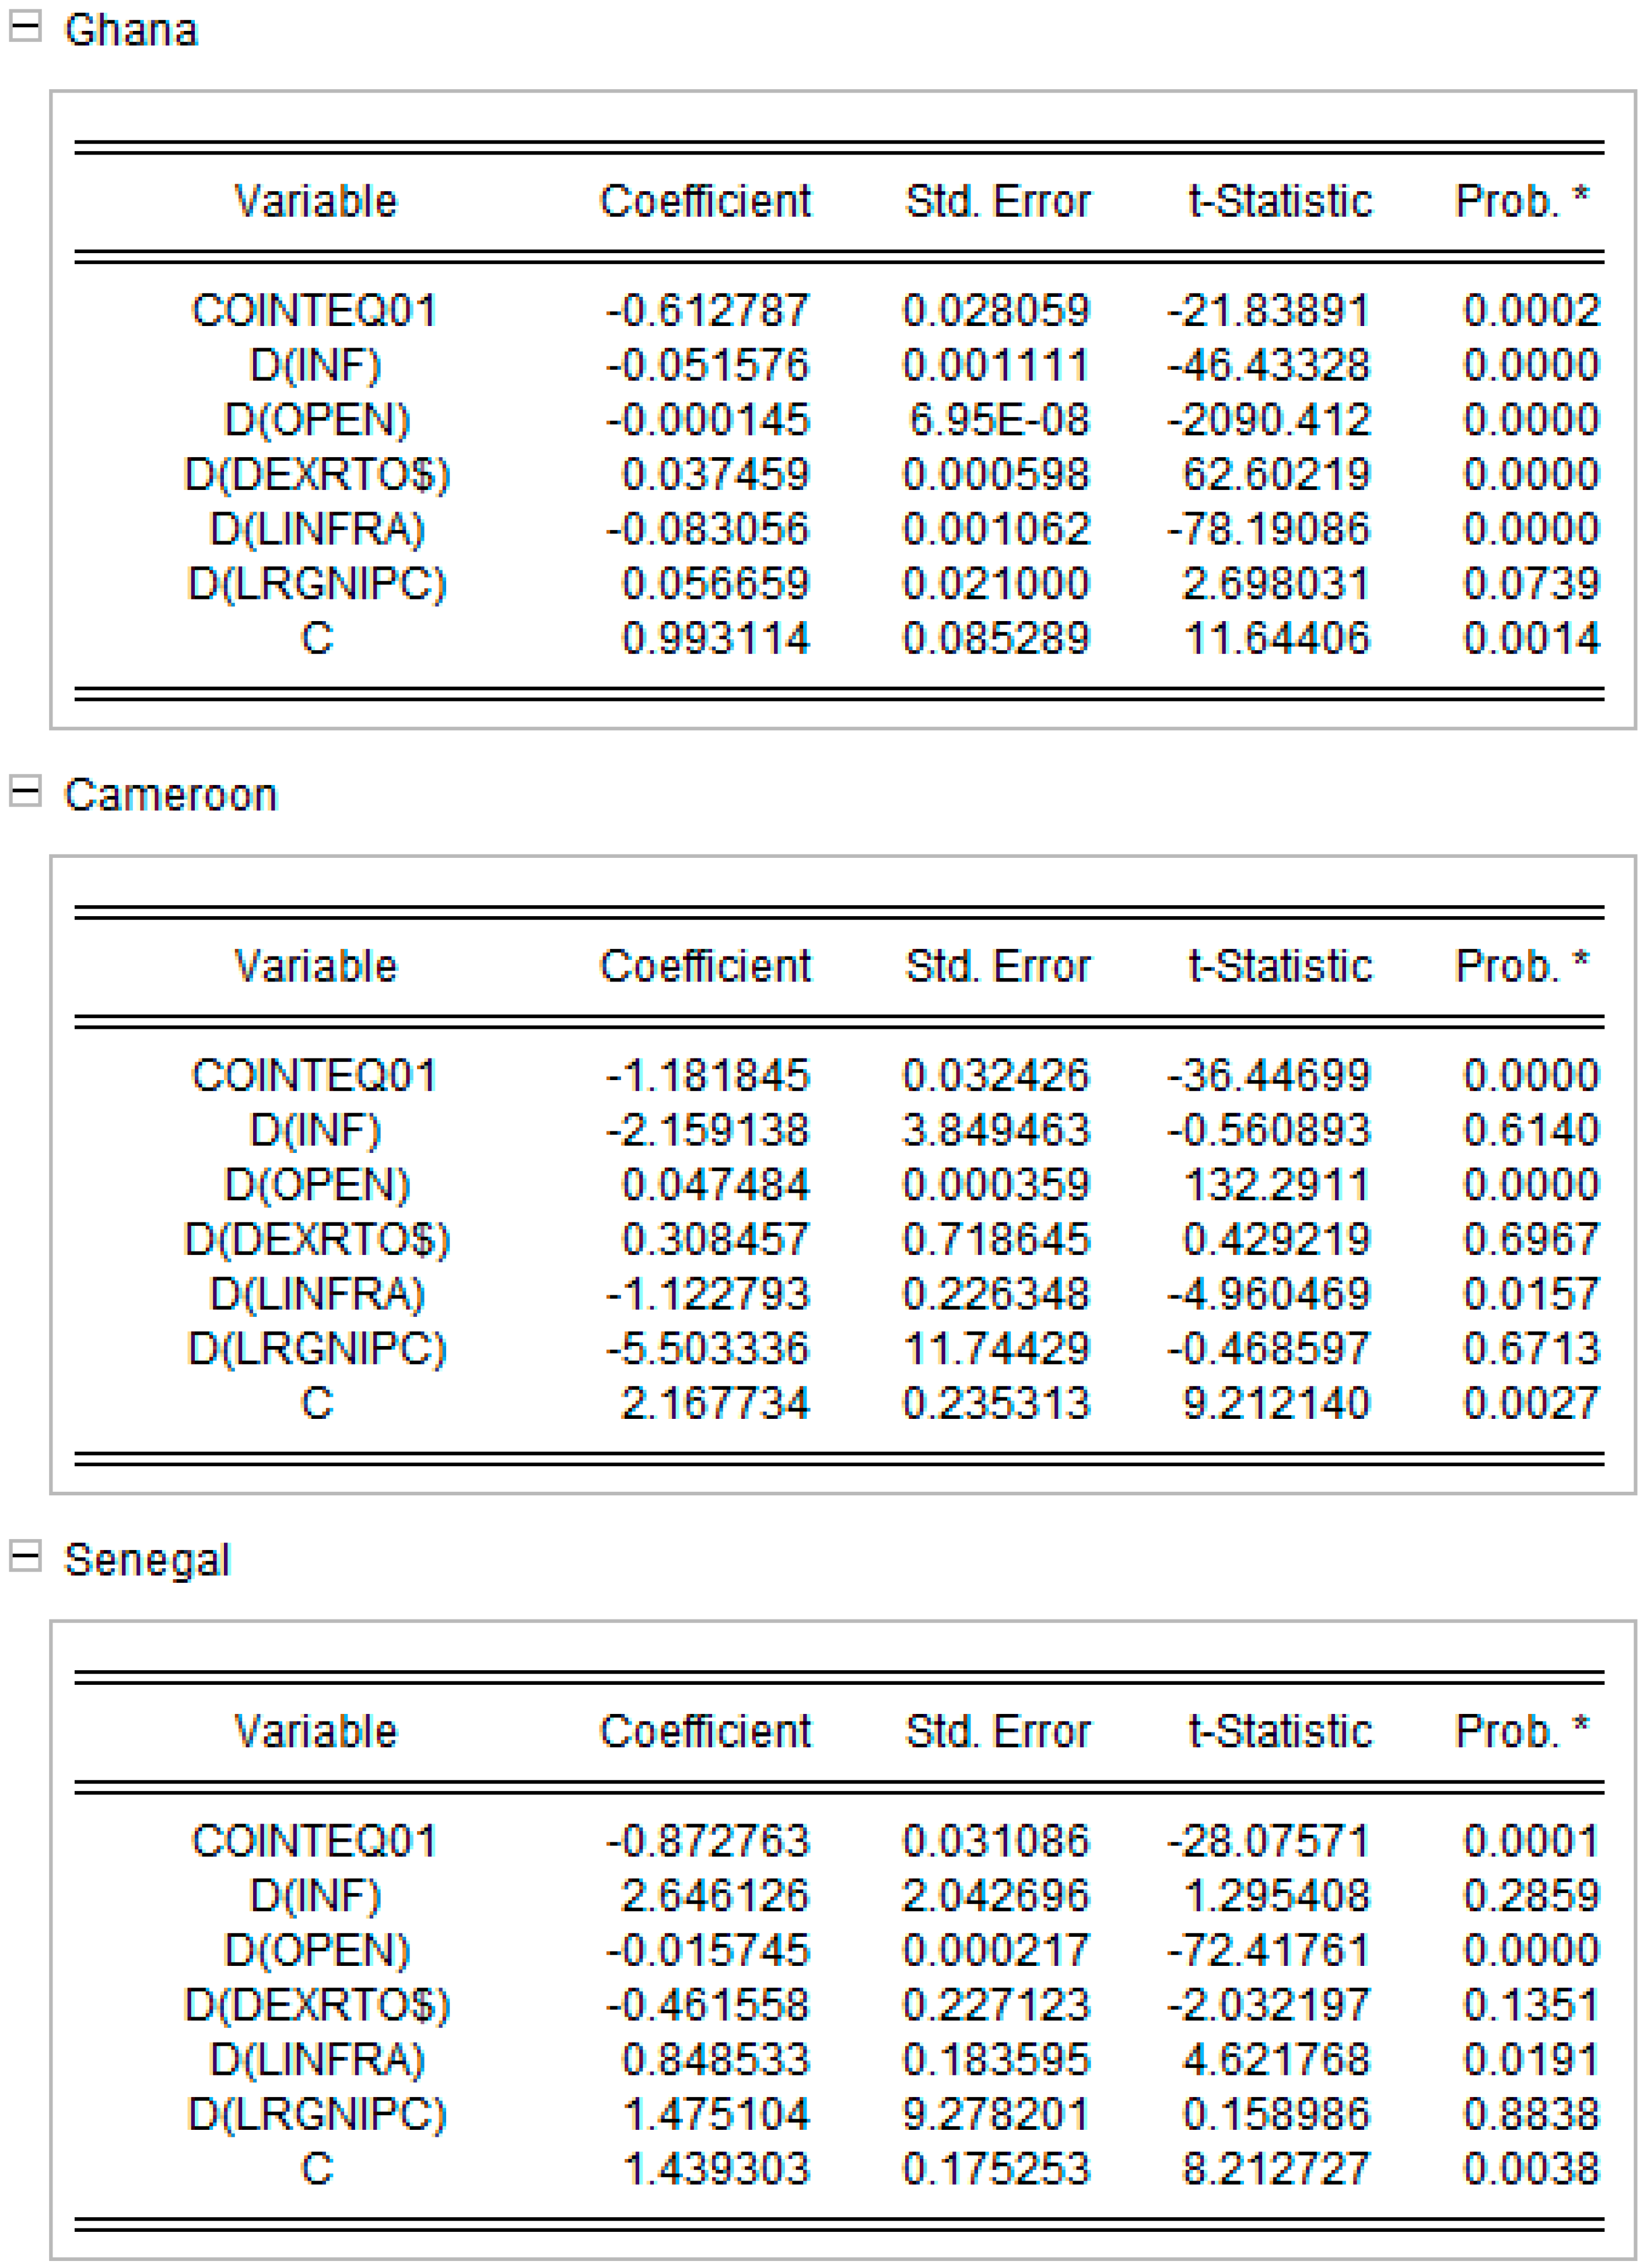Click the Coefficient header in Ghana table

(706, 202)
